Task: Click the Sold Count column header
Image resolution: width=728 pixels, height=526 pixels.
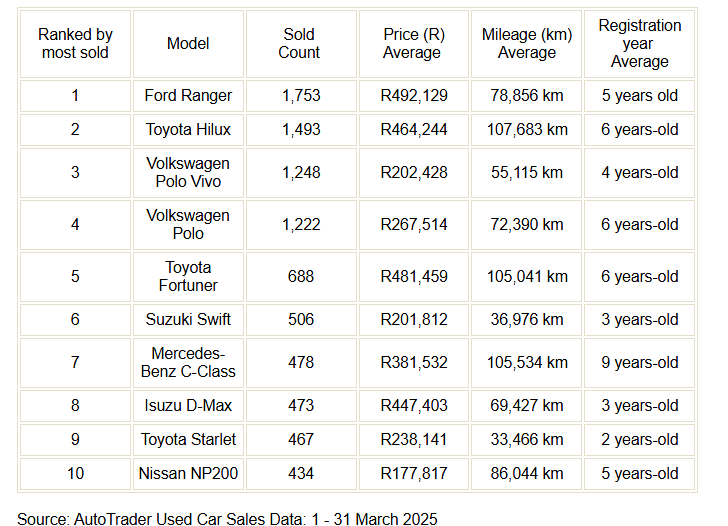Action: [x=301, y=44]
